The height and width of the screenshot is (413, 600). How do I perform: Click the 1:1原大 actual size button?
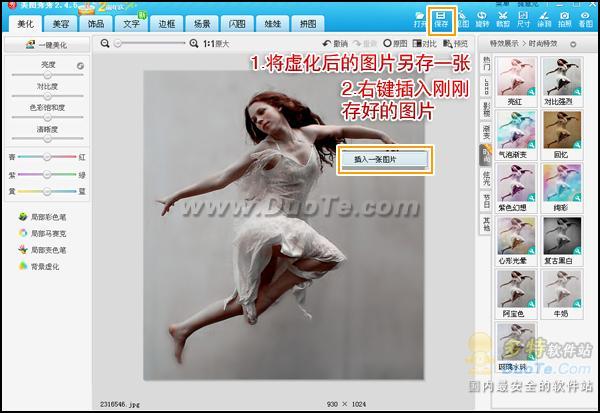coord(216,44)
